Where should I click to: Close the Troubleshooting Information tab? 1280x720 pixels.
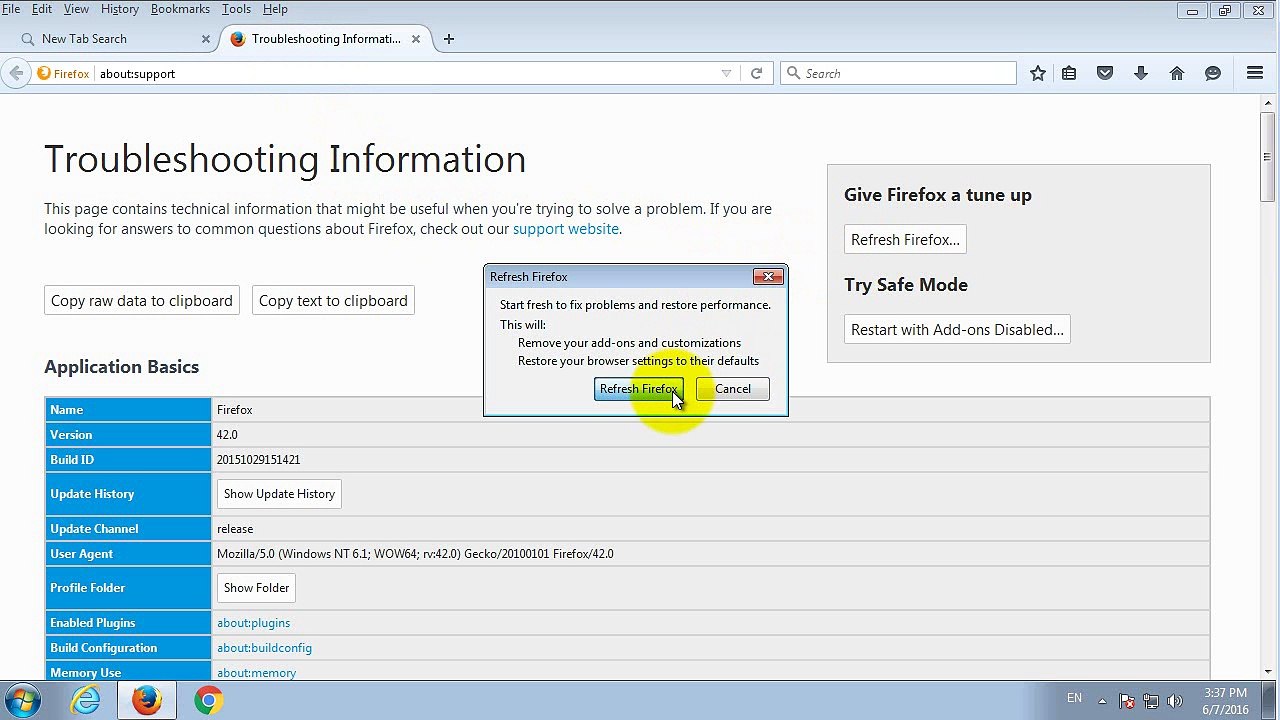[x=416, y=39]
